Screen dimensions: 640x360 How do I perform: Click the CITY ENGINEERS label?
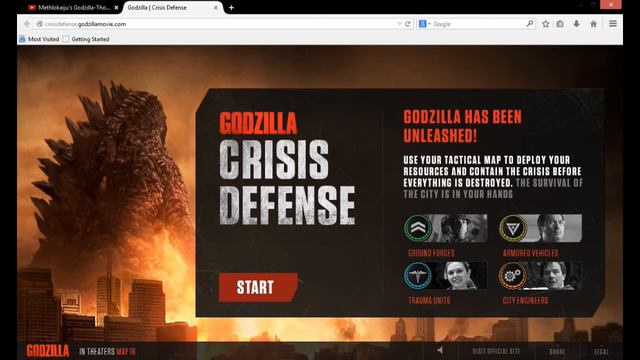[x=525, y=300]
